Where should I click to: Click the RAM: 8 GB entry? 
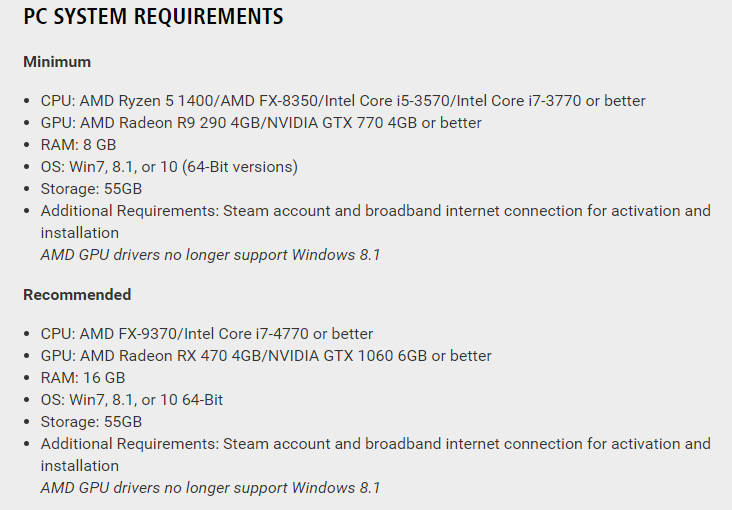point(78,145)
